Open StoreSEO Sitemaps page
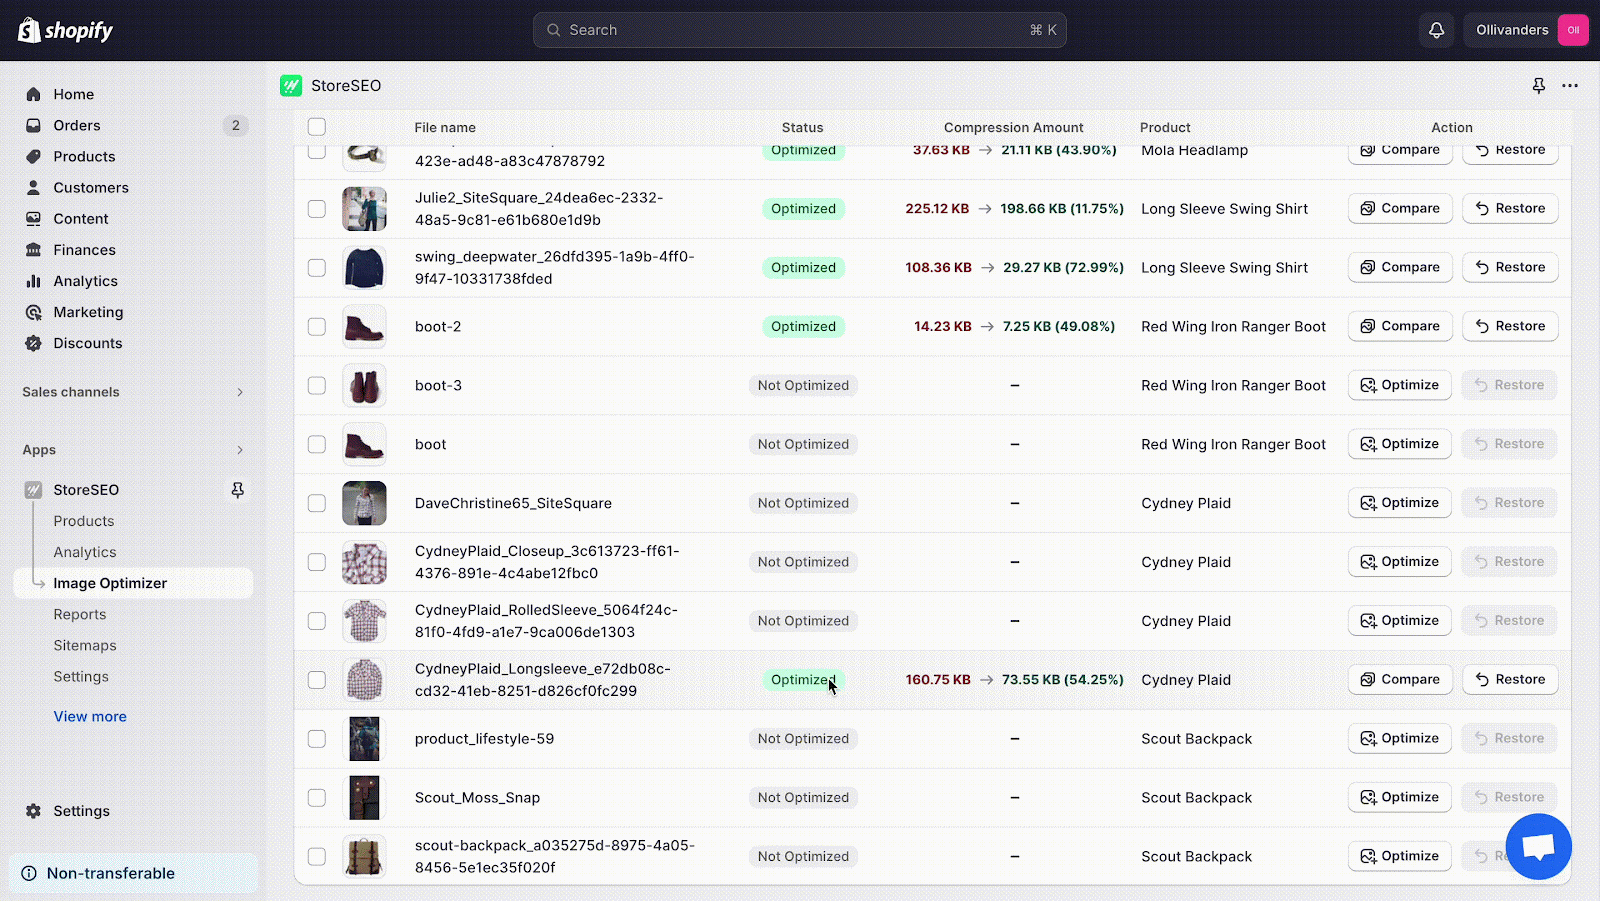The width and height of the screenshot is (1600, 901). point(85,645)
